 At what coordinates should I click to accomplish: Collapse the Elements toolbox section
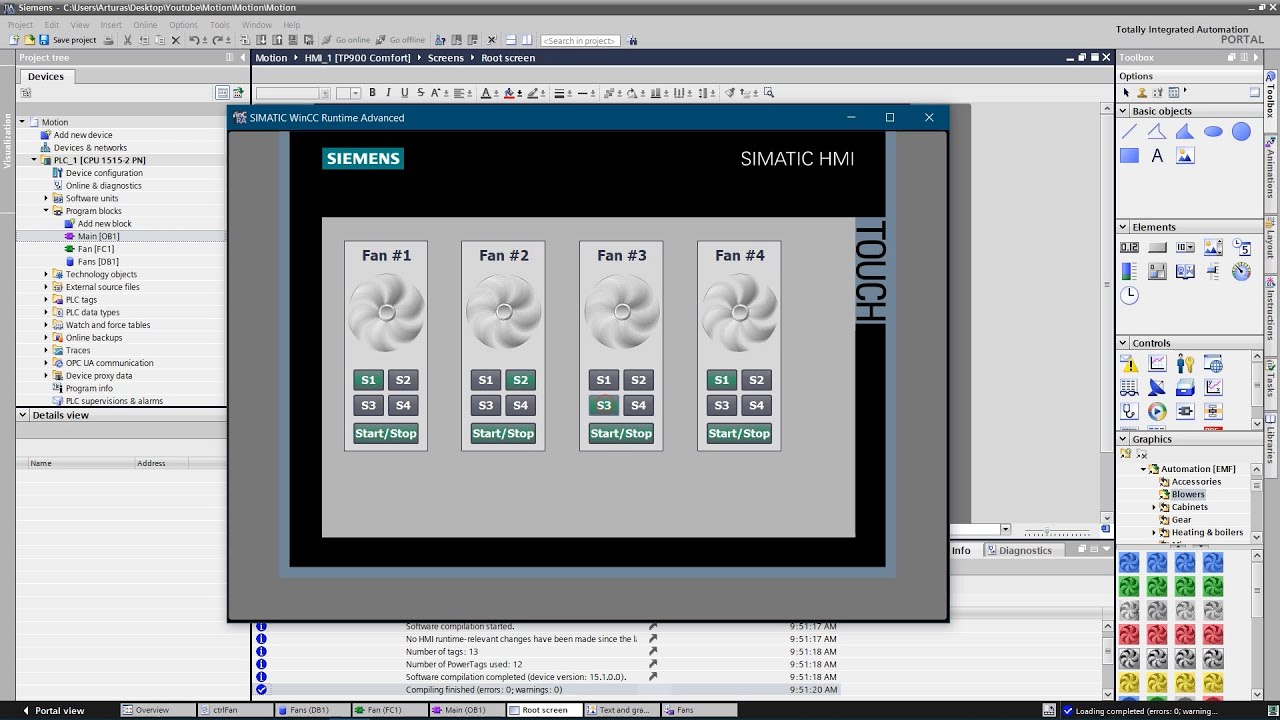pos(1124,227)
